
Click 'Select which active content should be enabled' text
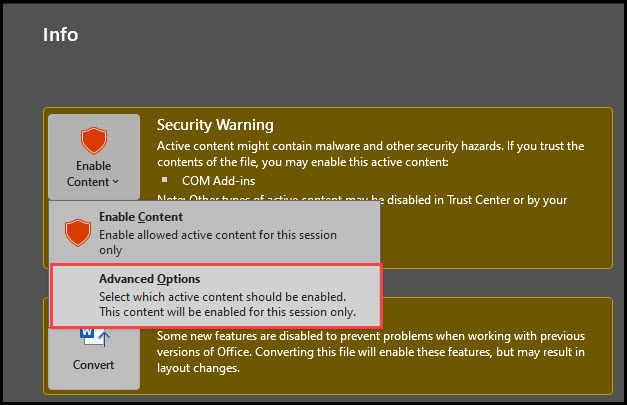click(223, 297)
